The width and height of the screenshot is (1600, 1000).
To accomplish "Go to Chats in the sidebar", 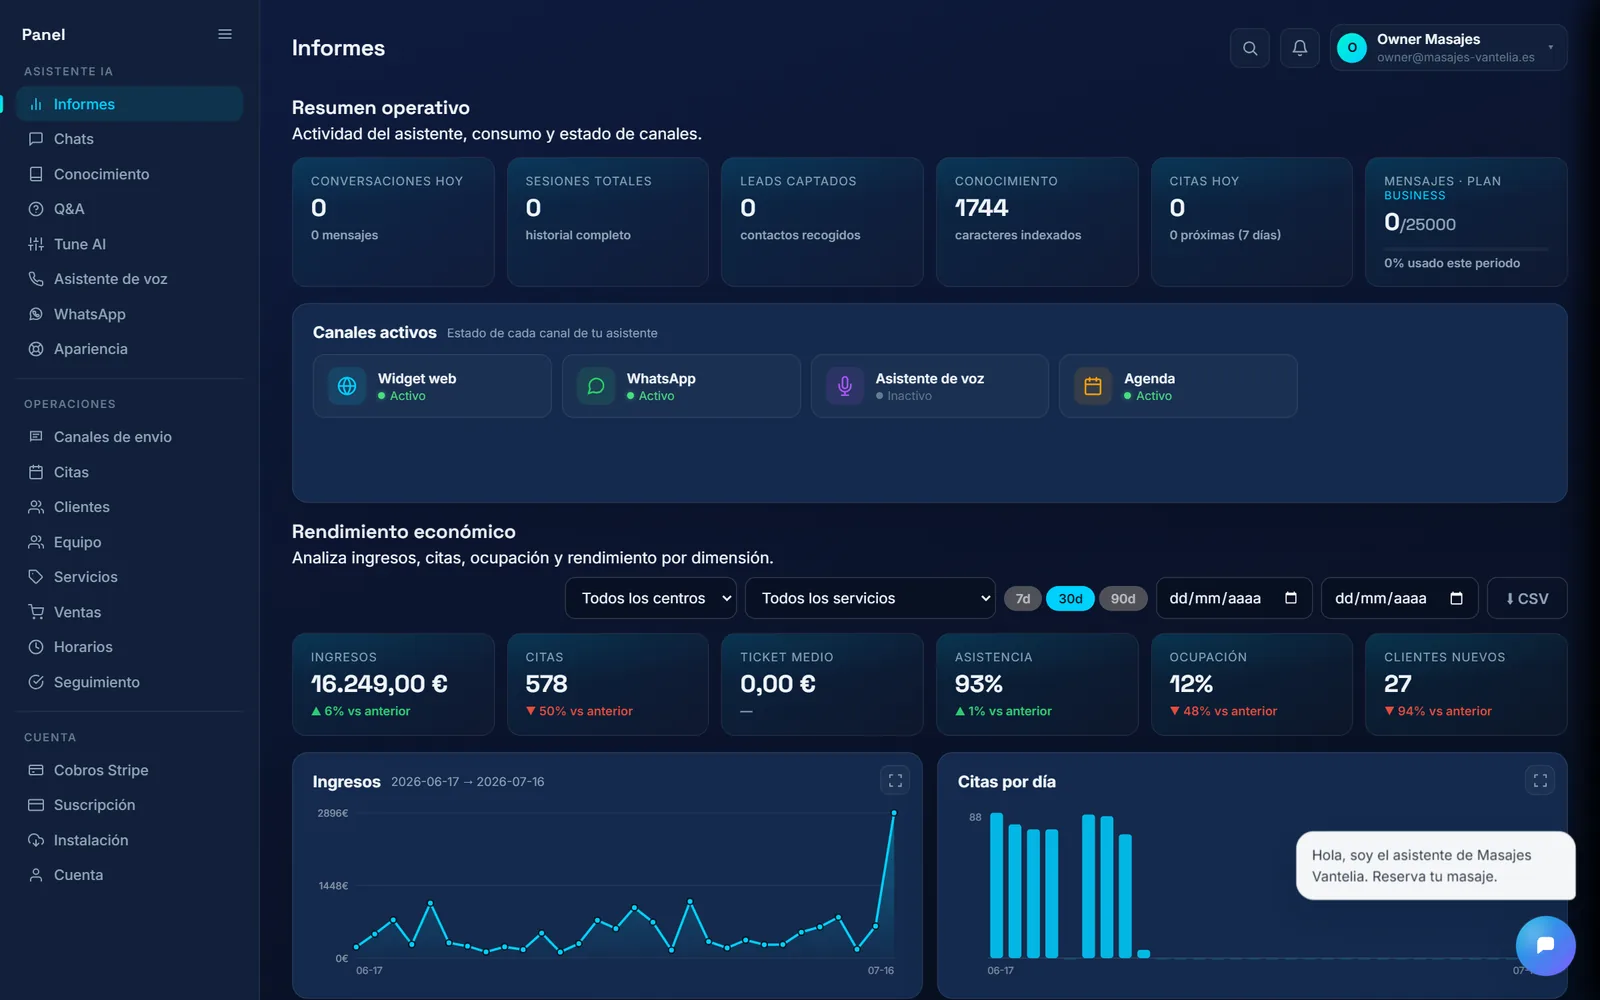I will (129, 139).
